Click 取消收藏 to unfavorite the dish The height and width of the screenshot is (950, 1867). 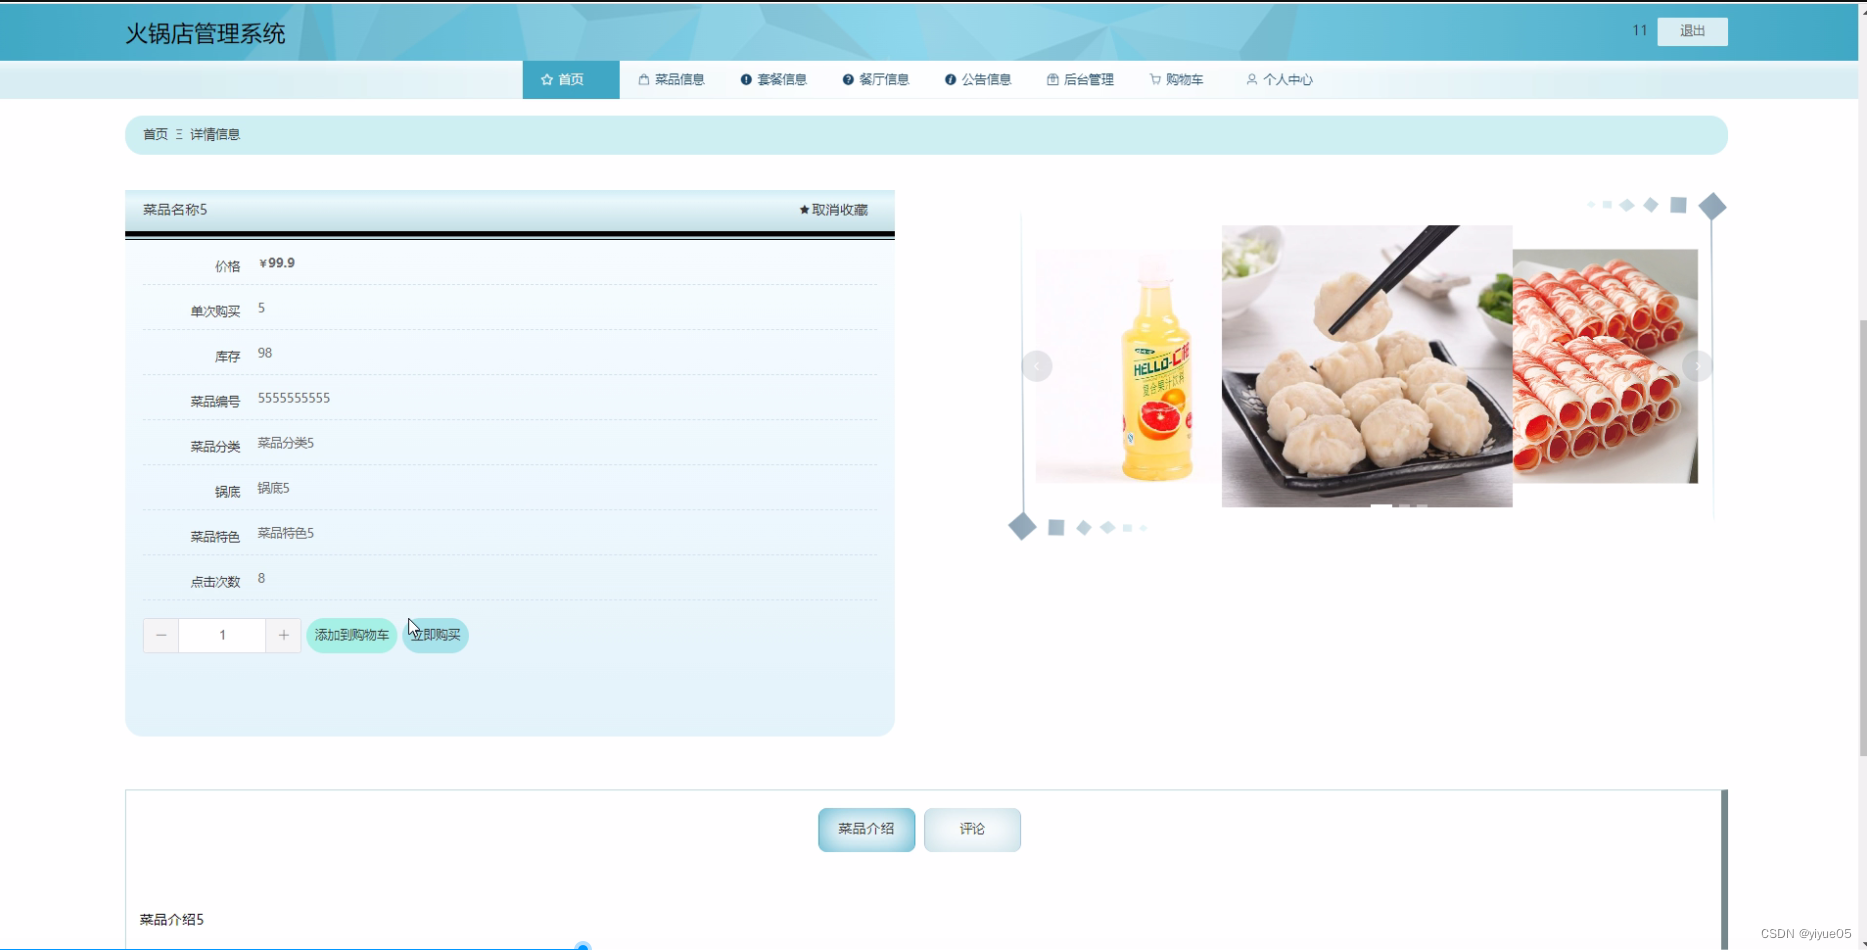click(833, 210)
